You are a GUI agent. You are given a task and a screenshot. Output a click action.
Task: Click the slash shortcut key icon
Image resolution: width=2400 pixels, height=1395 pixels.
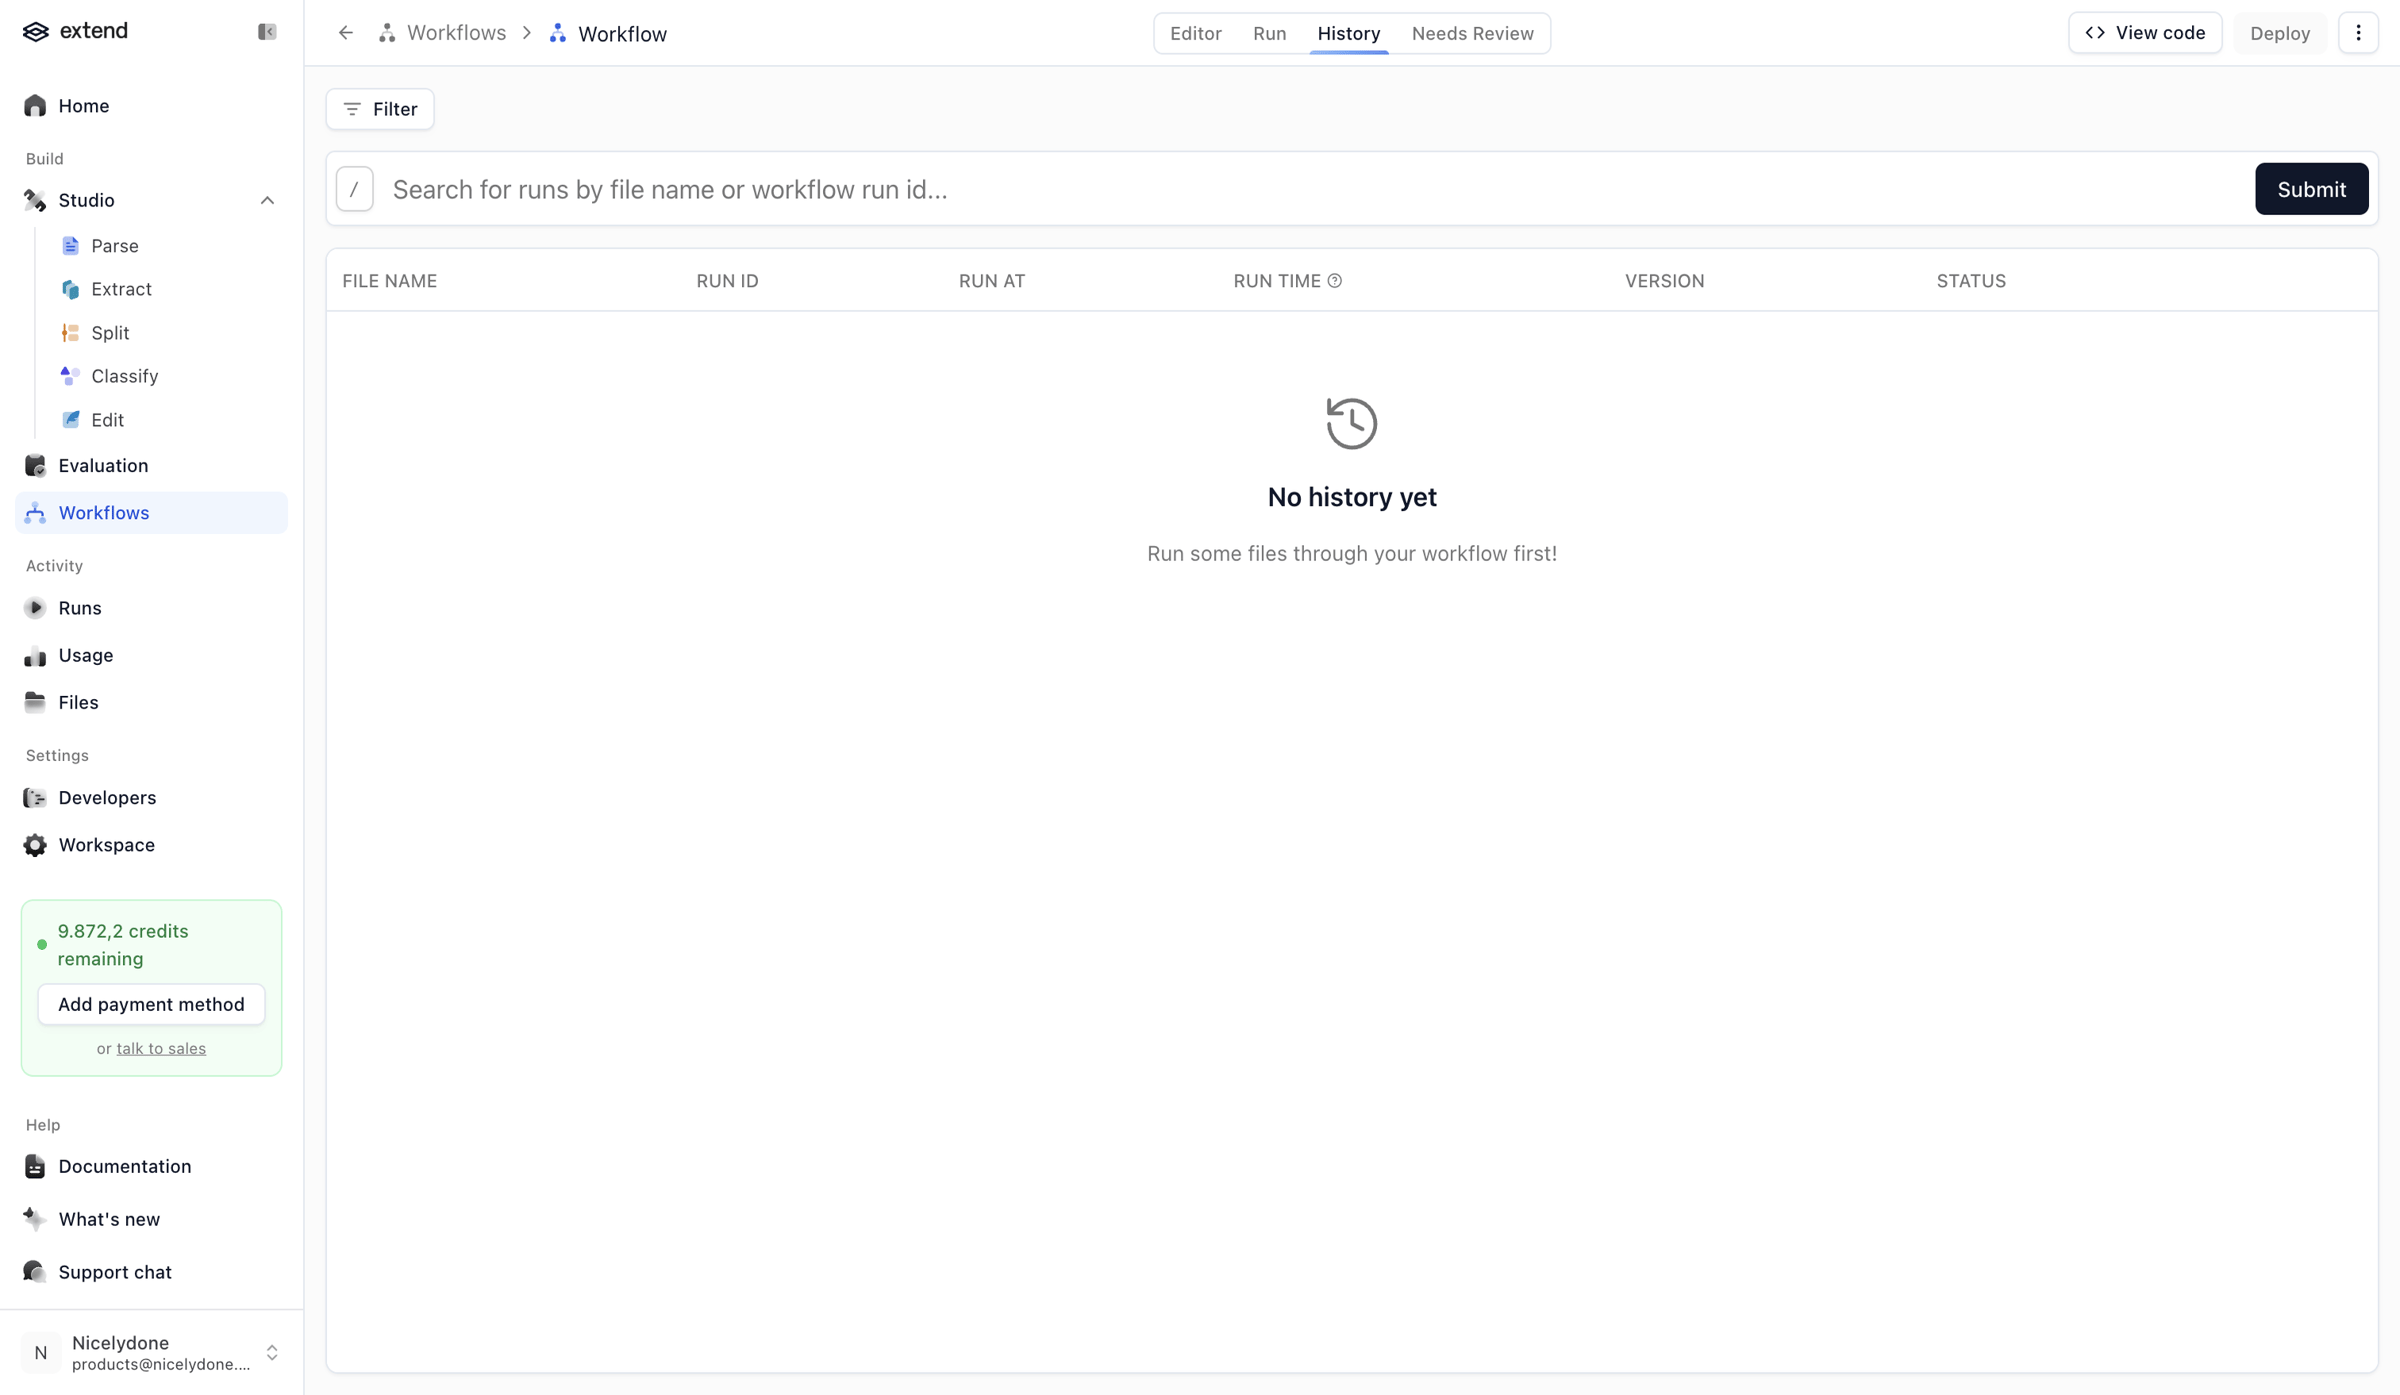coord(355,189)
